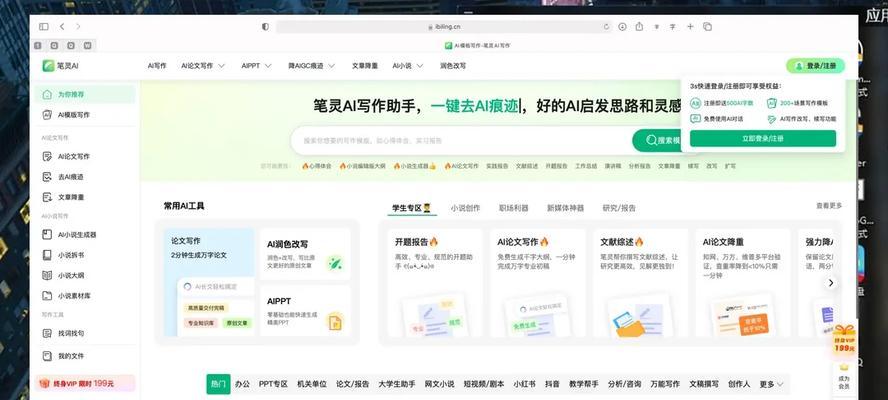Open 润色改写 in the top navigation
This screenshot has width=888, height=400.
click(453, 66)
